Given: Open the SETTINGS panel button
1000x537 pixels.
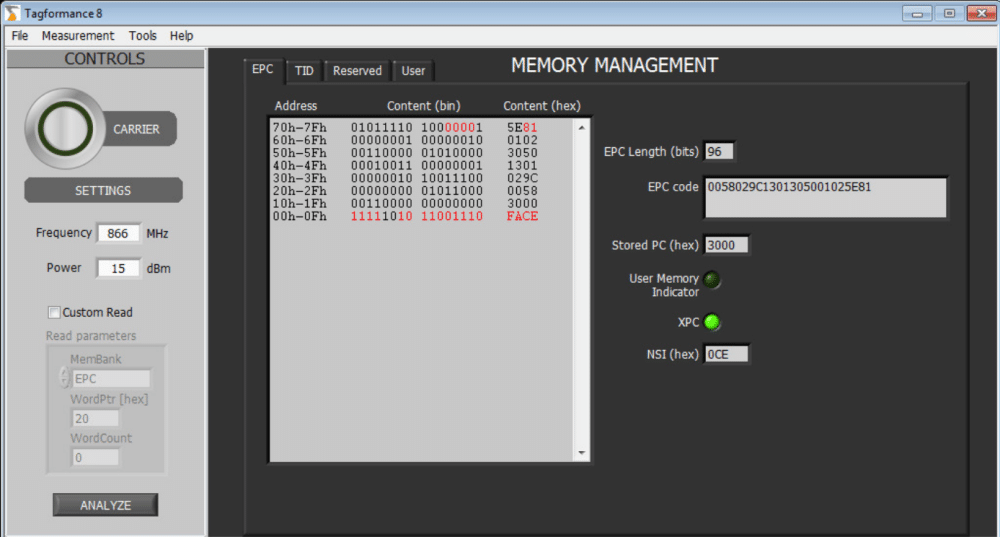Looking at the screenshot, I should point(103,191).
